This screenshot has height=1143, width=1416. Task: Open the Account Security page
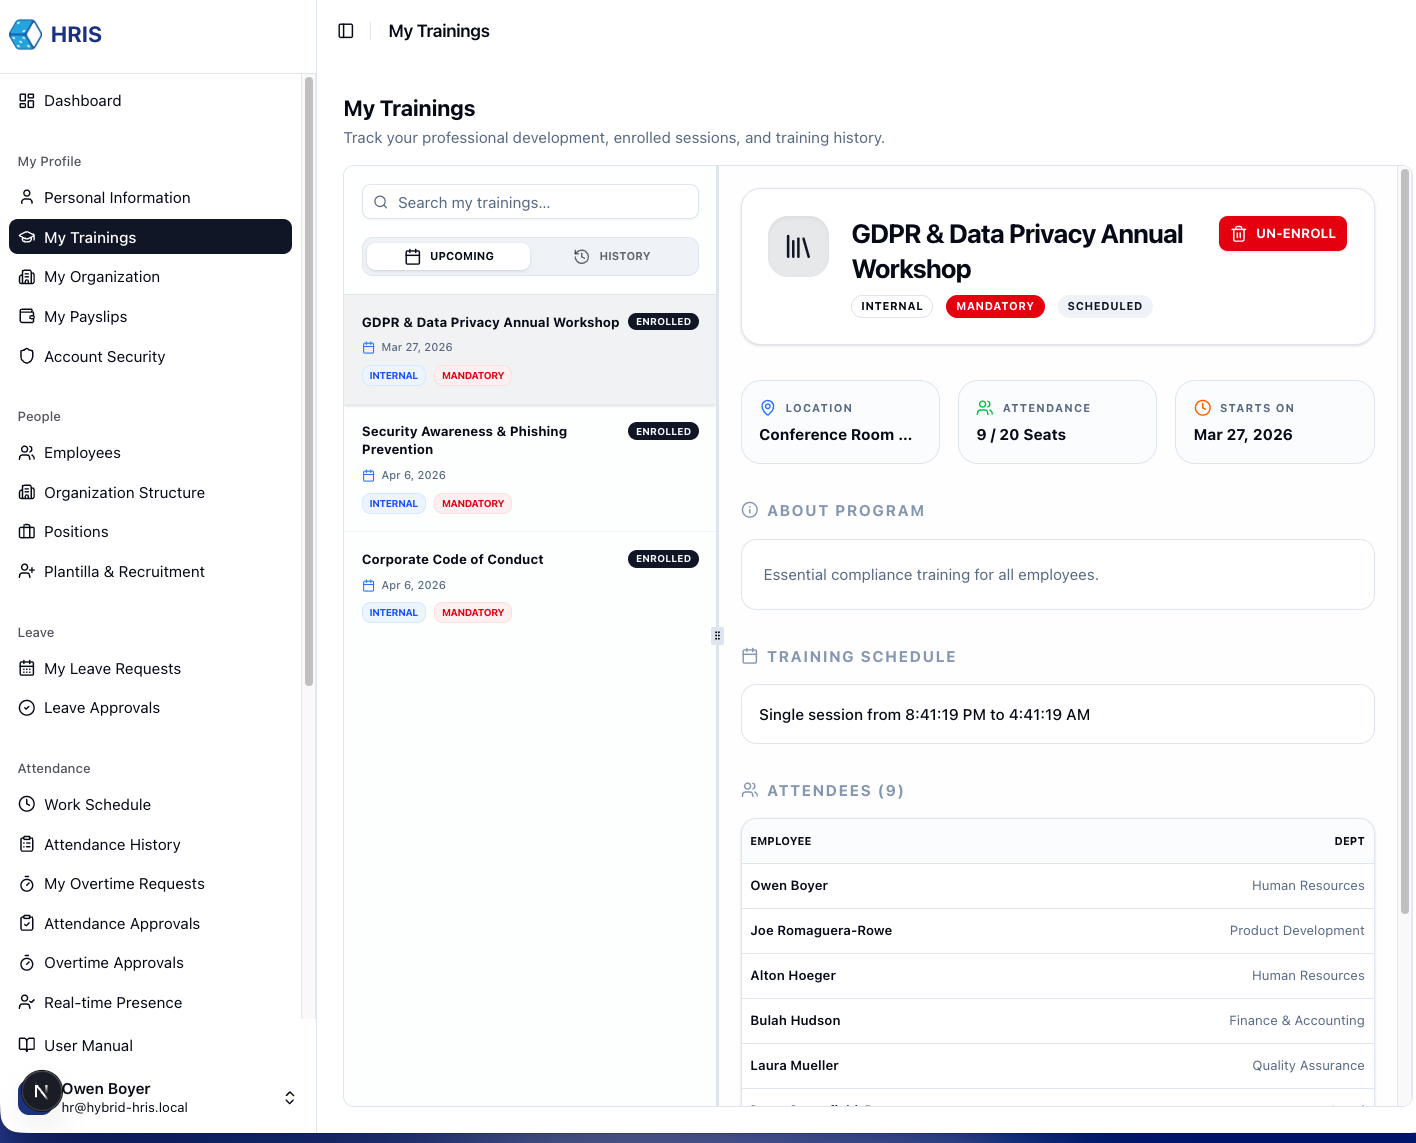(x=104, y=357)
